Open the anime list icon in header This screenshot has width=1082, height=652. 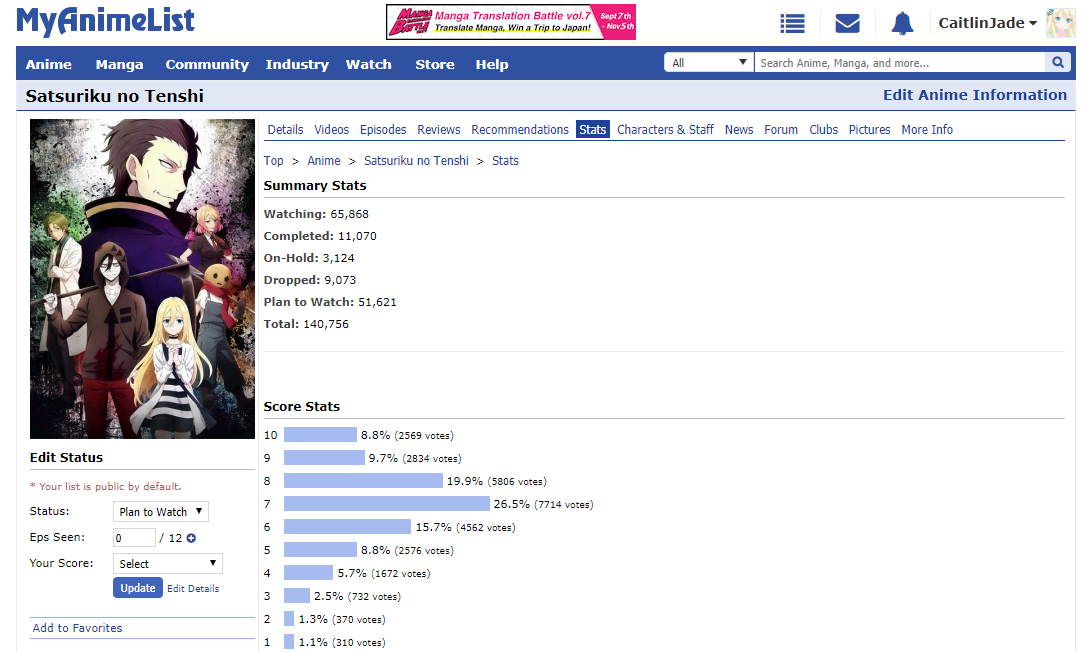pos(792,23)
